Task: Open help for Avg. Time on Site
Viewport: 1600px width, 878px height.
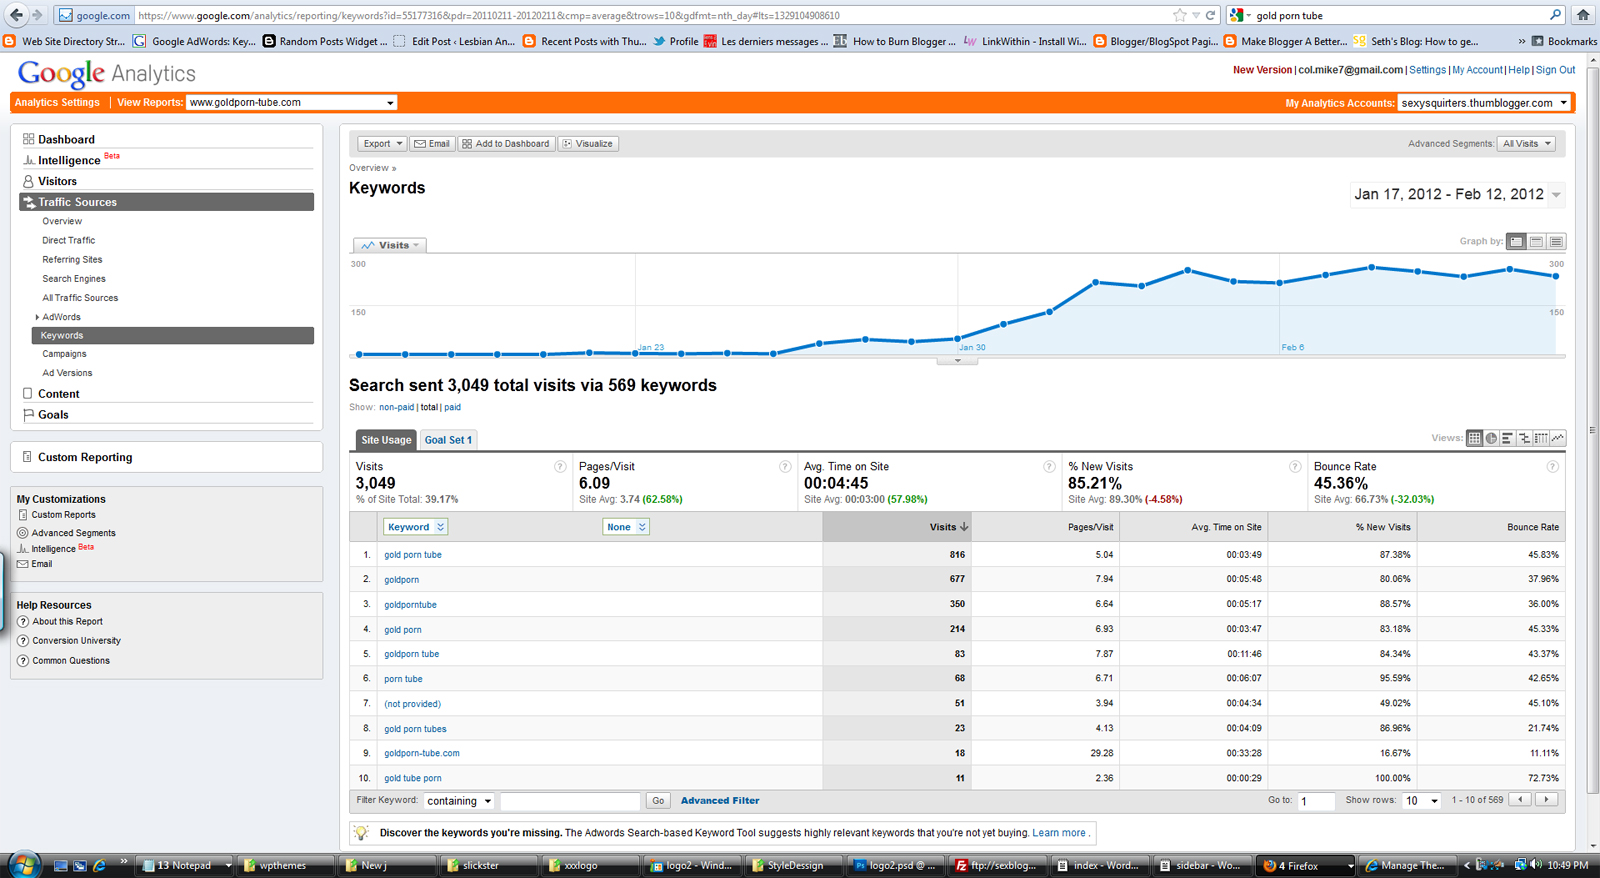Action: [1049, 467]
